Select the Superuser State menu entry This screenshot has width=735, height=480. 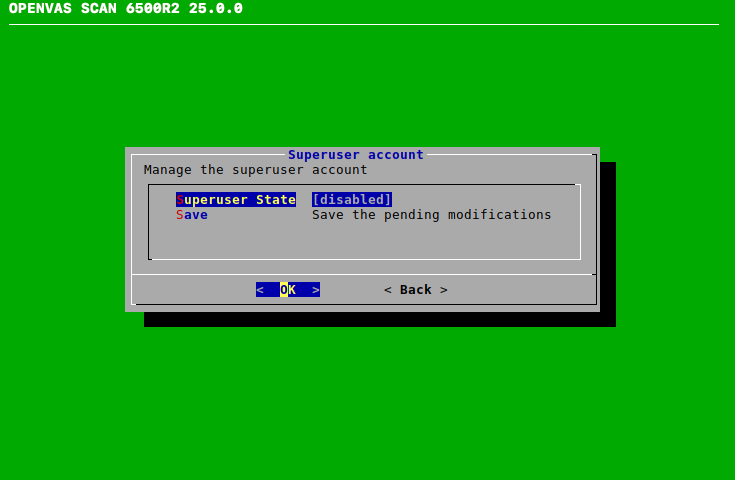pyautogui.click(x=236, y=200)
